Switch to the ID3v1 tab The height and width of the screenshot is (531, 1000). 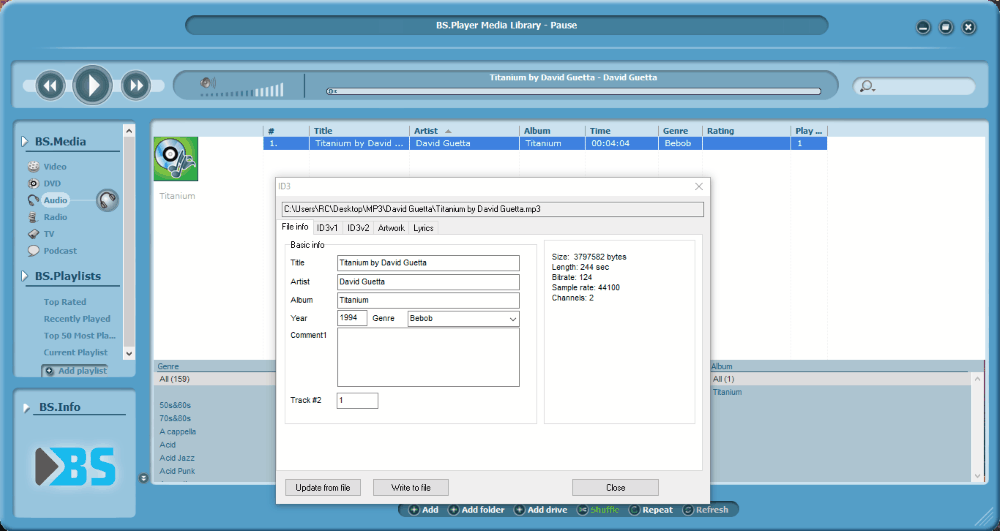coord(327,228)
